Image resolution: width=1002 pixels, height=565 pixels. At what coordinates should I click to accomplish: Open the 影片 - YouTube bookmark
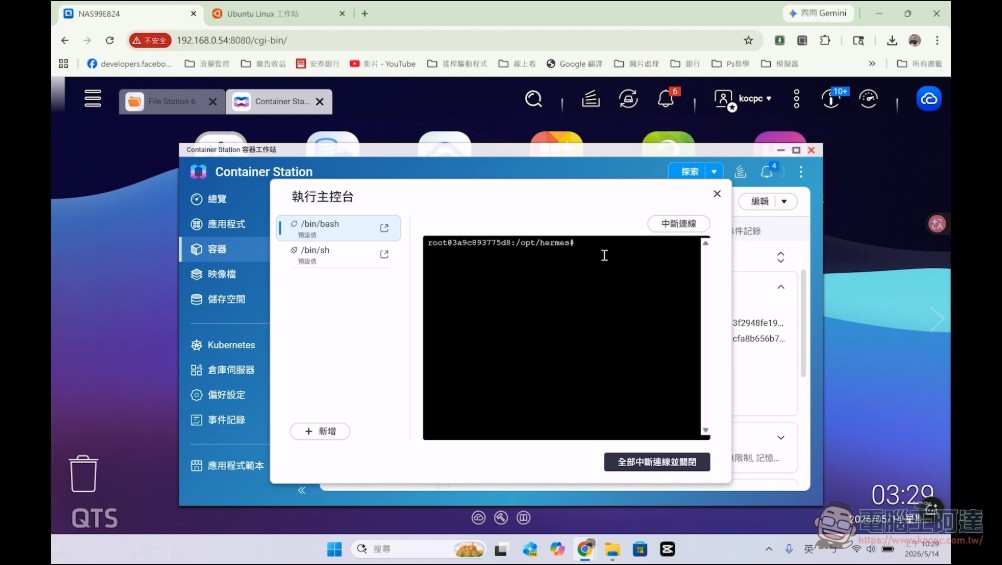[x=382, y=64]
